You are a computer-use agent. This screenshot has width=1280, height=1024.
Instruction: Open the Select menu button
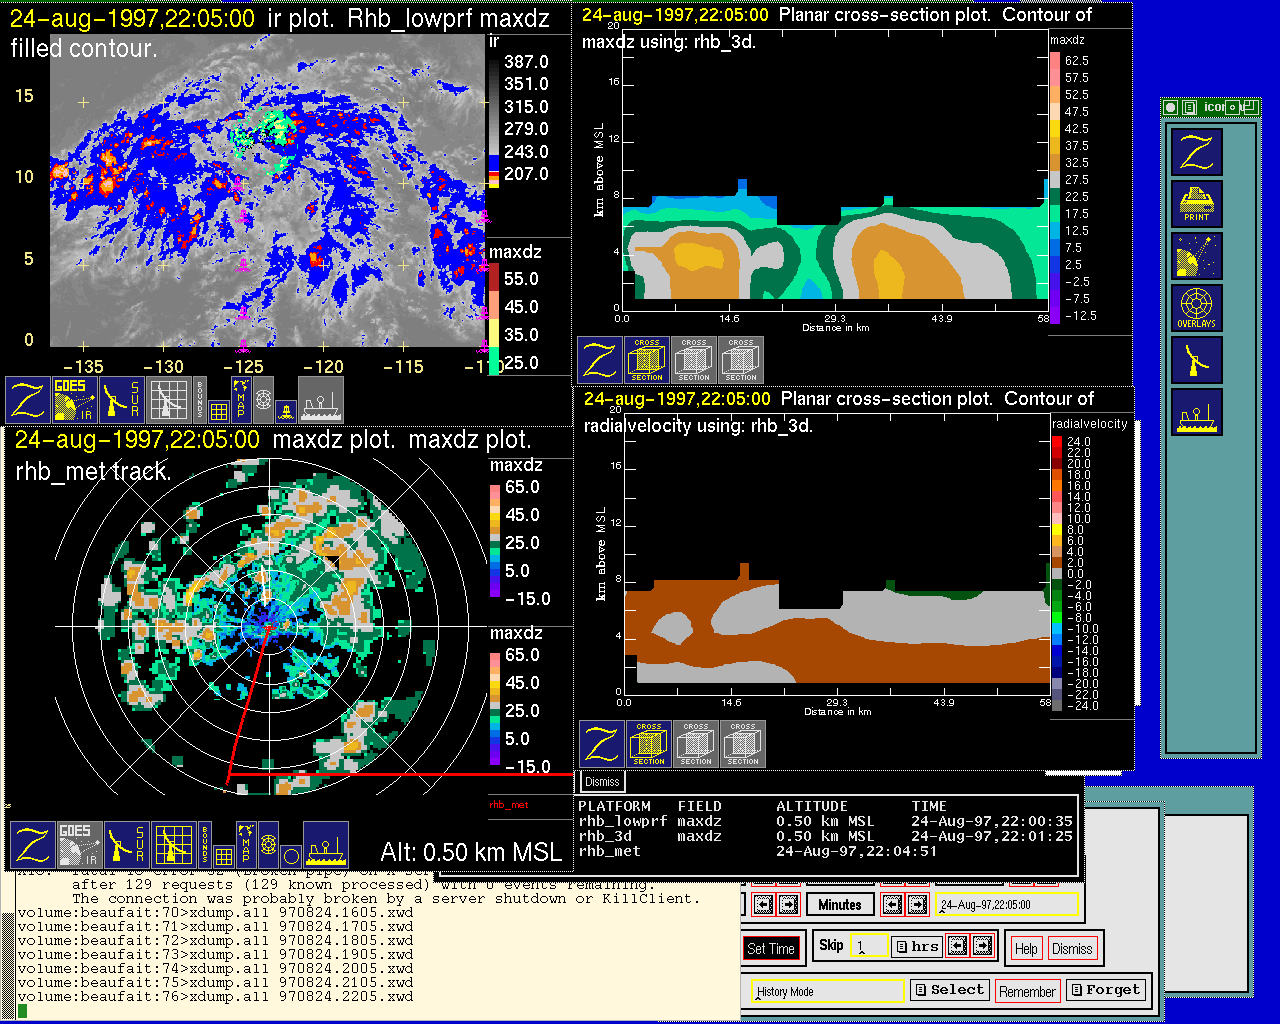coord(948,990)
